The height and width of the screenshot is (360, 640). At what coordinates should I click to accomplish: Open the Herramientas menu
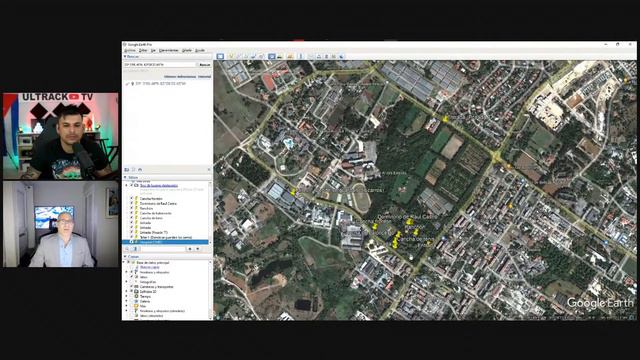coord(169,50)
